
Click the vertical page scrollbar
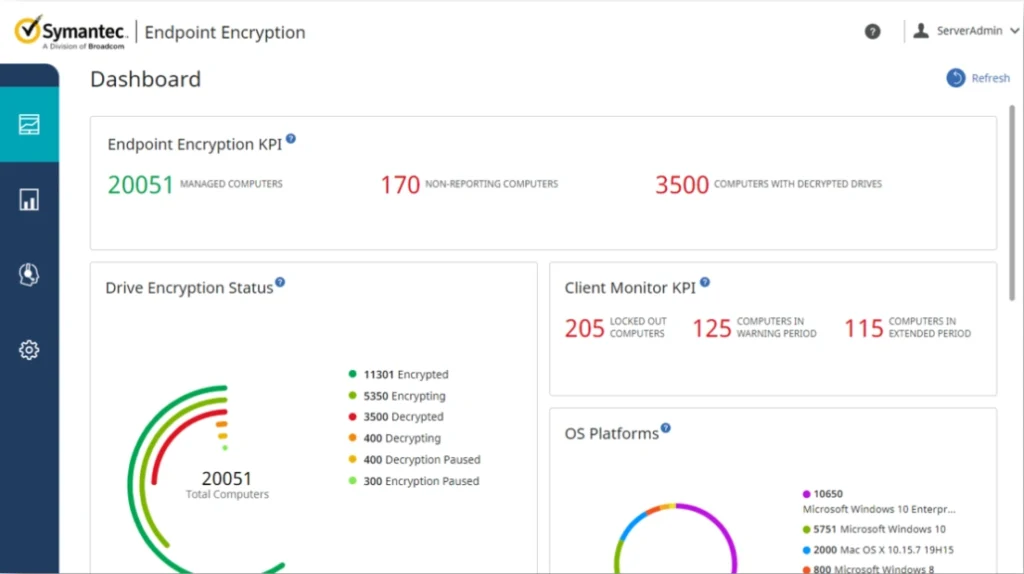click(1012, 202)
